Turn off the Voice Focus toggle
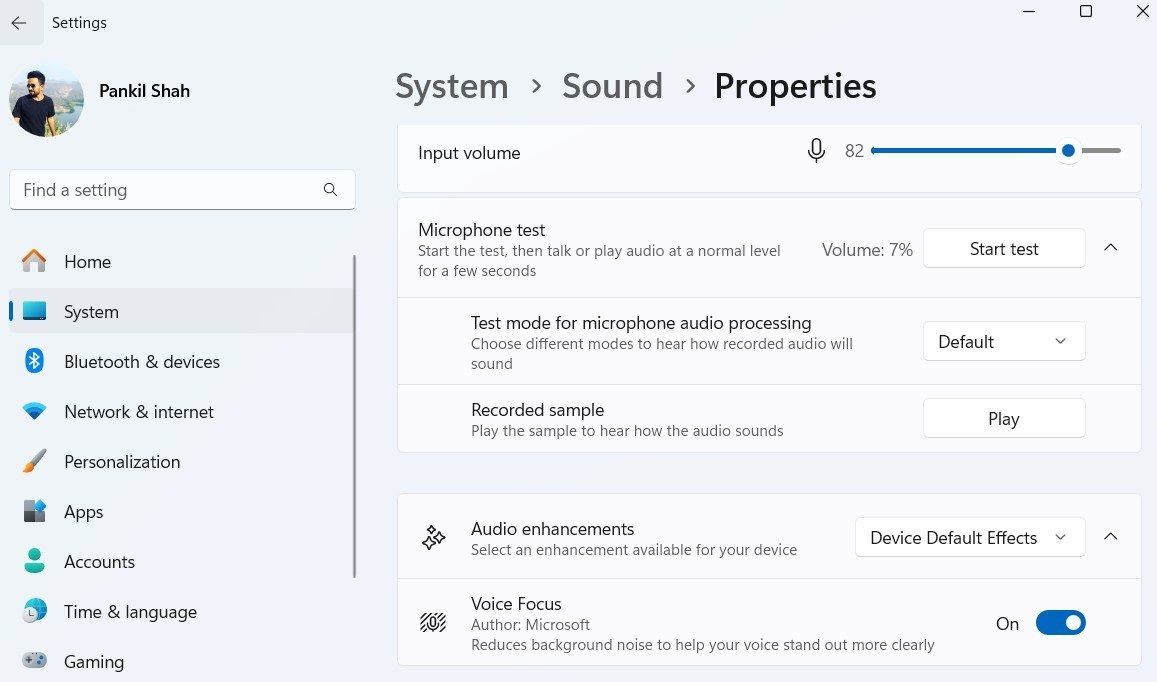The height and width of the screenshot is (682, 1157). [1060, 622]
